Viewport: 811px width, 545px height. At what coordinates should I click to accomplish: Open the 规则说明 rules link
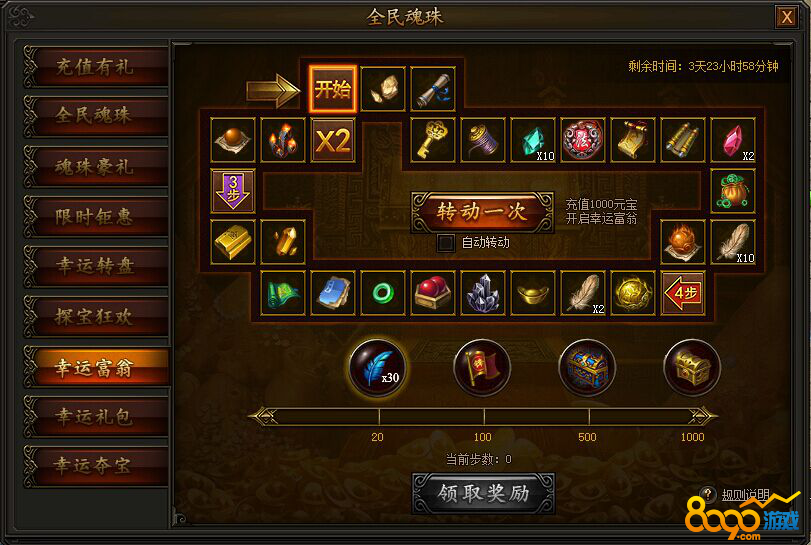(x=745, y=495)
